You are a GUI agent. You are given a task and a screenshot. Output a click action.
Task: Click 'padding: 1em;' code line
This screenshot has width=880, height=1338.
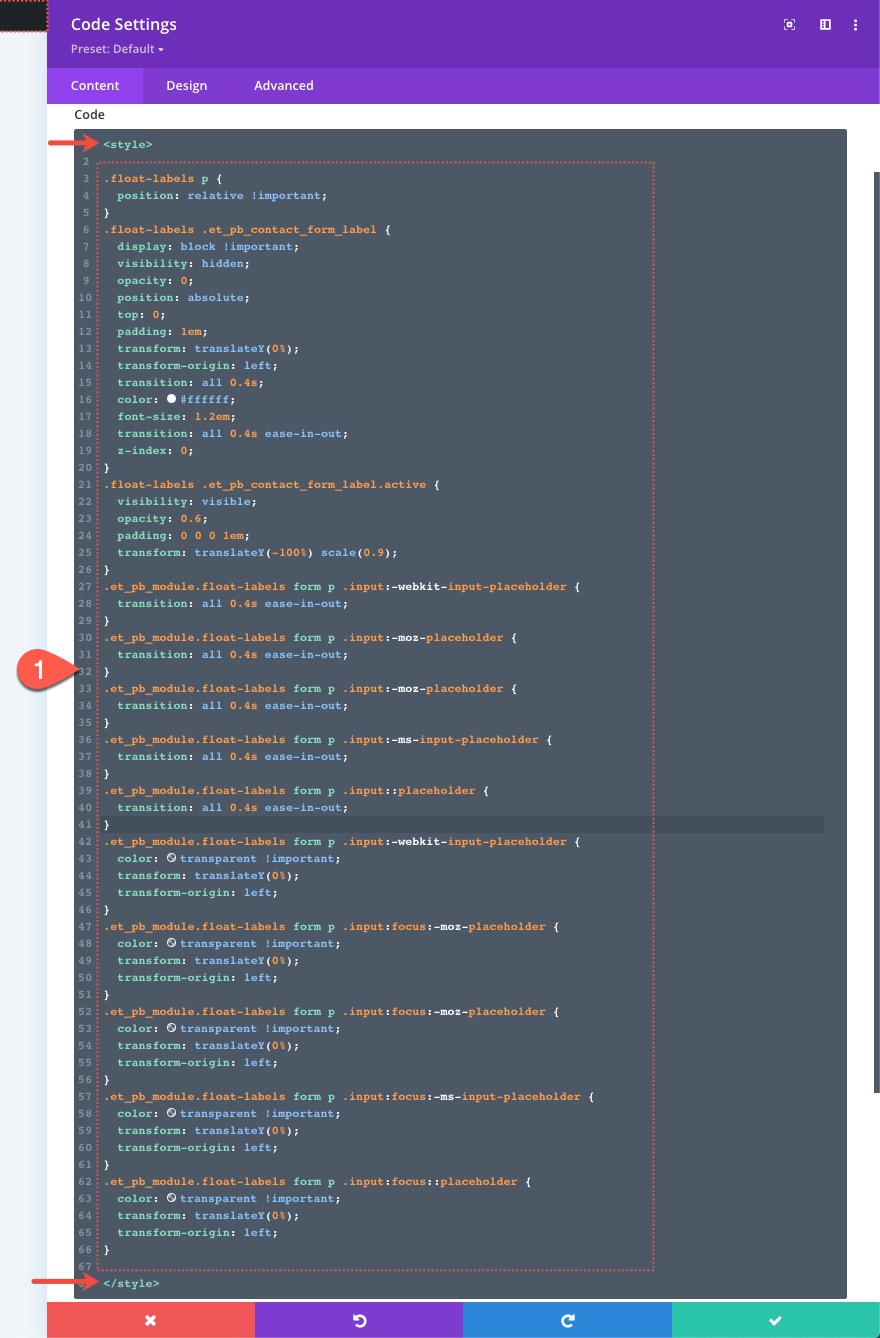point(162,331)
